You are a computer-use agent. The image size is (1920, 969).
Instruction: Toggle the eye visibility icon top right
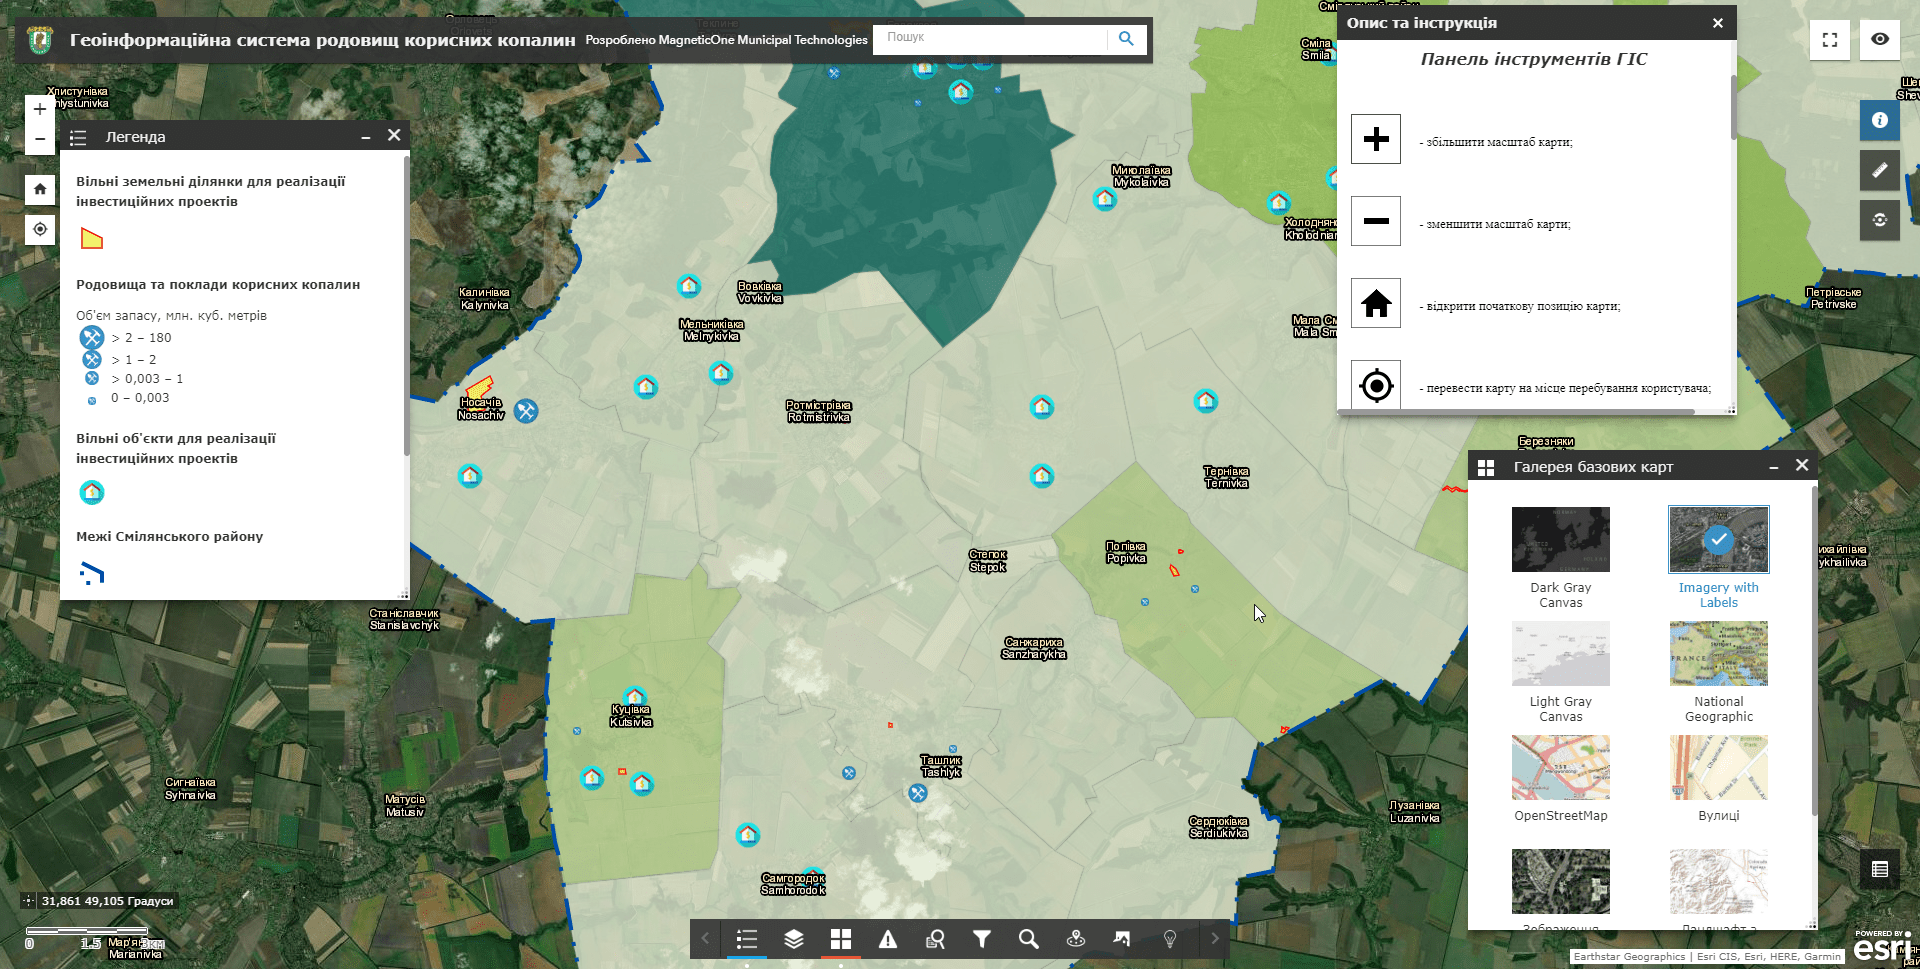1880,40
